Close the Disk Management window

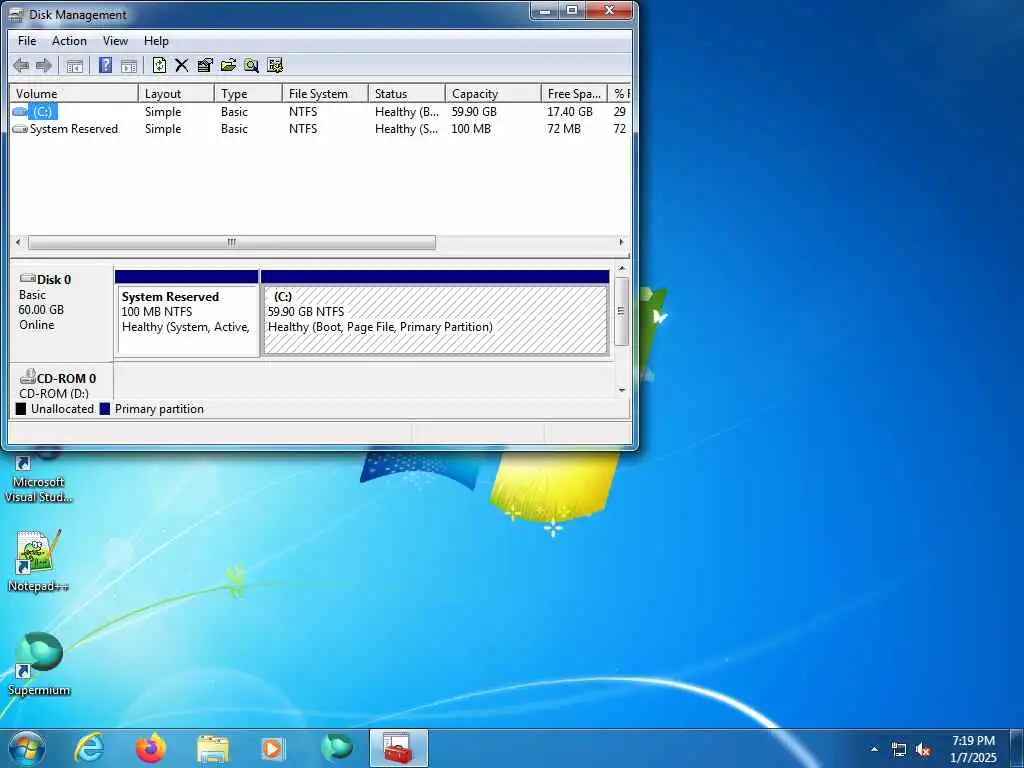(609, 10)
